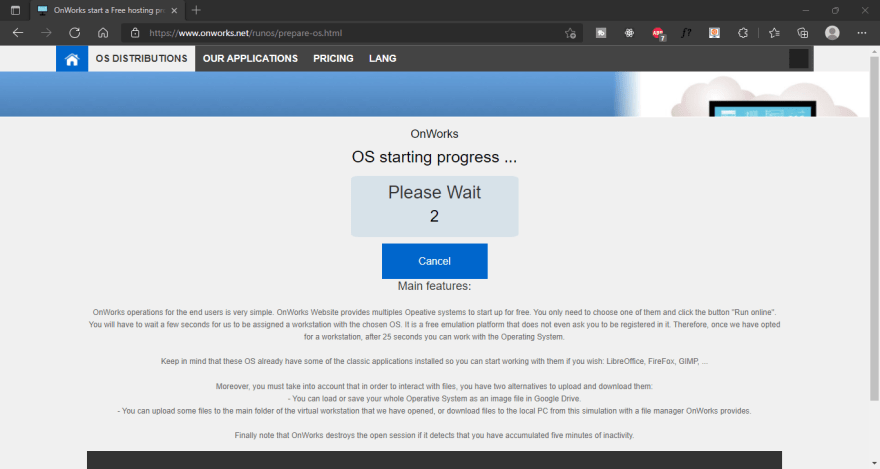The image size is (880, 469).
Task: Click the dark square in site navbar
Action: click(798, 58)
